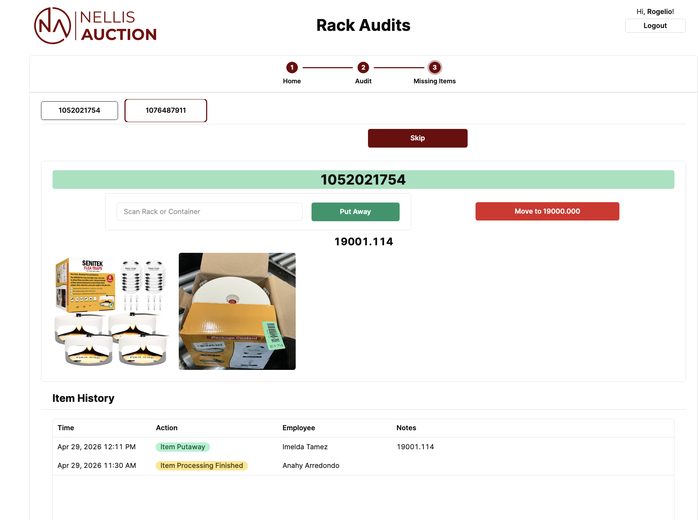Go to step 1 Home
The width and height of the screenshot is (700, 520).
click(x=292, y=67)
